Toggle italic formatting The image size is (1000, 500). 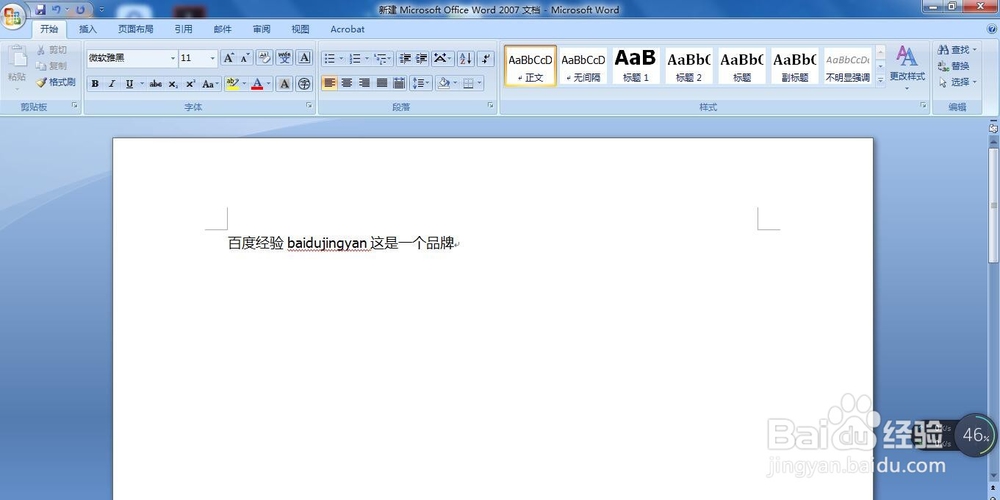pyautogui.click(x=112, y=84)
